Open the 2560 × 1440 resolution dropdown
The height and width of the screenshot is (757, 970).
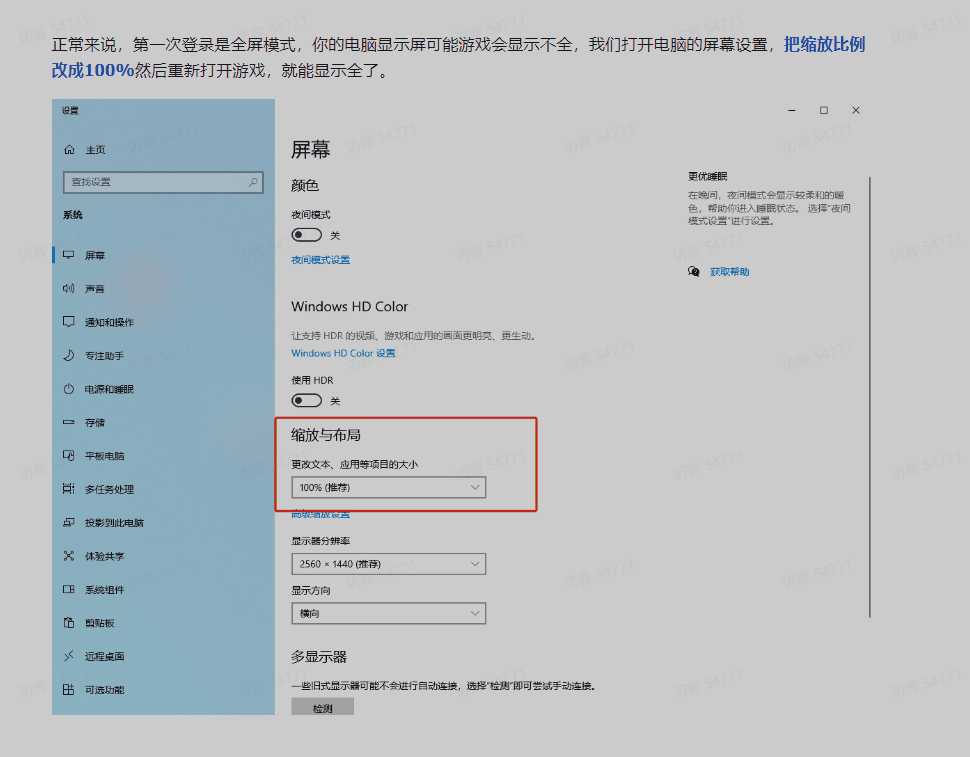(x=388, y=564)
